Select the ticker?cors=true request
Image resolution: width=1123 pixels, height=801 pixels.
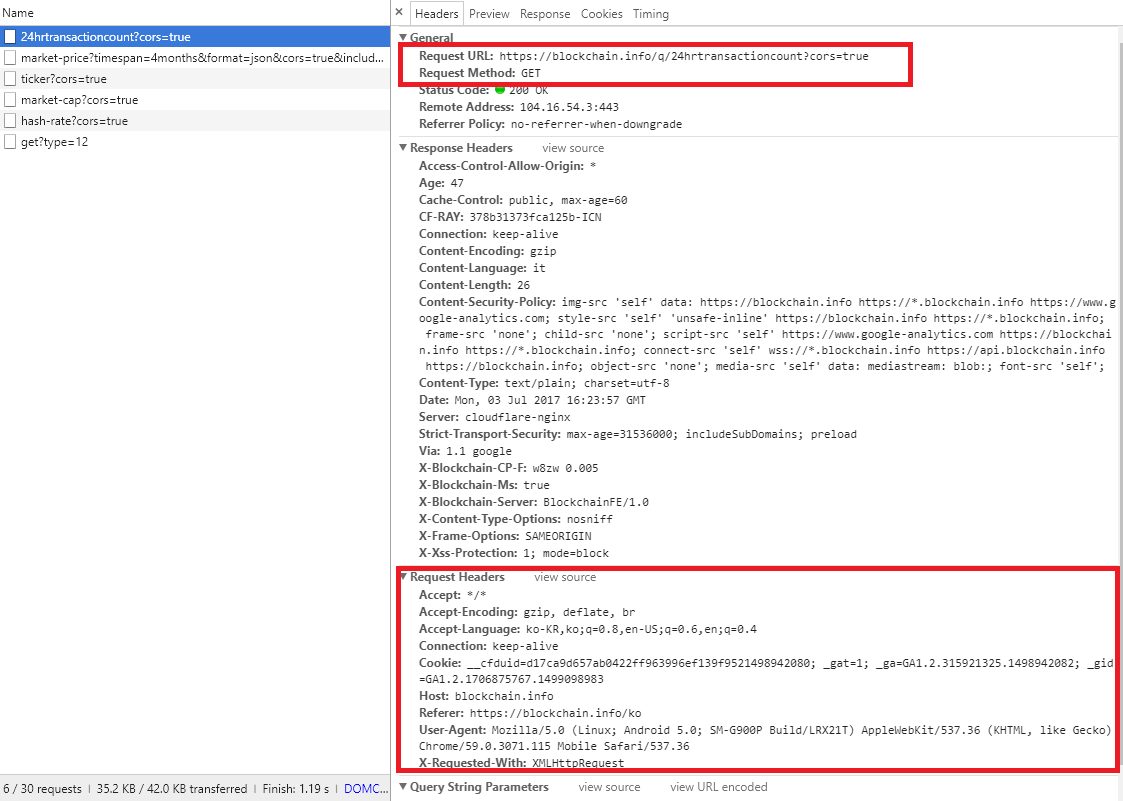click(x=195, y=79)
